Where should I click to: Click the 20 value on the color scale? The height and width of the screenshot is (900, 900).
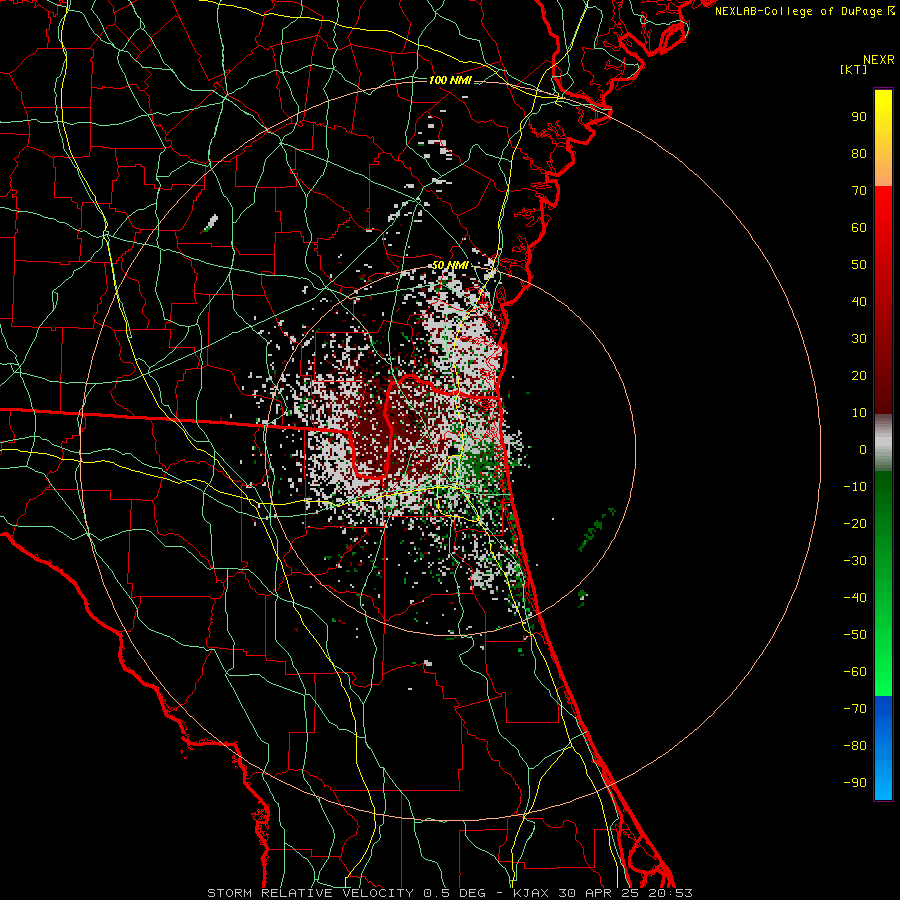coord(859,376)
